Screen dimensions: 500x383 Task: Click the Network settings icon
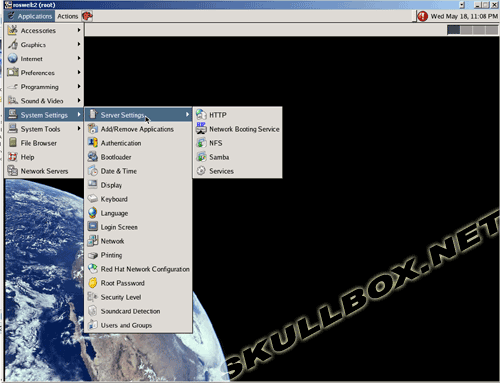coord(93,241)
